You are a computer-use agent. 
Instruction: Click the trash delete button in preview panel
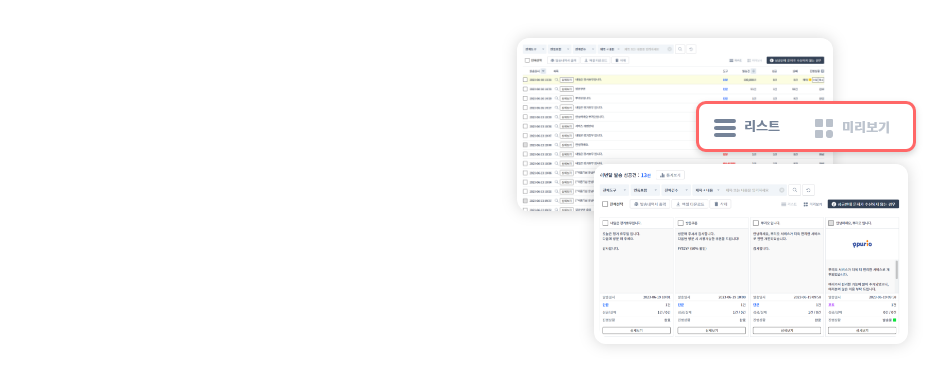pos(720,204)
